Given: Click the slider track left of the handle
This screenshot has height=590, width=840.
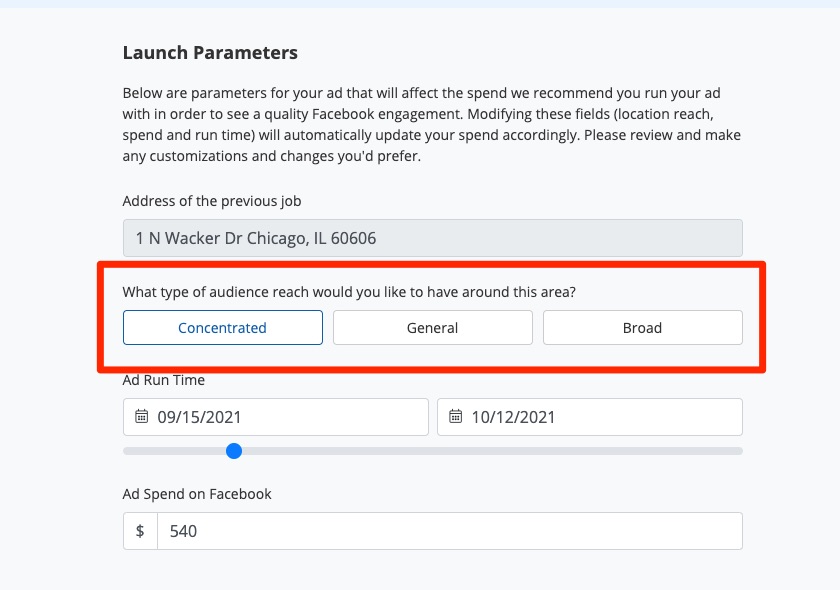Looking at the screenshot, I should (175, 451).
